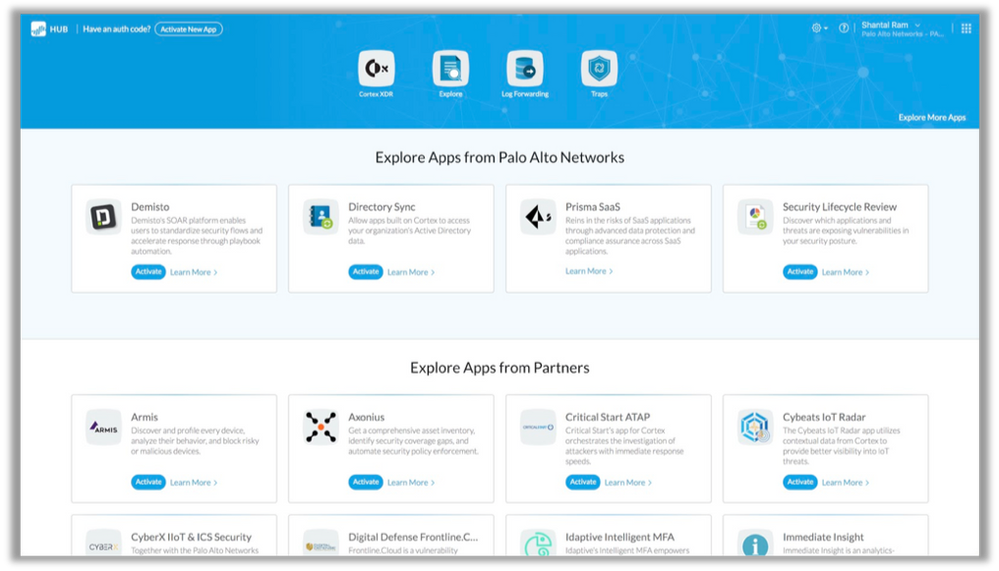This screenshot has height=571, width=999.
Task: Click the Armis app logo
Action: (x=103, y=427)
